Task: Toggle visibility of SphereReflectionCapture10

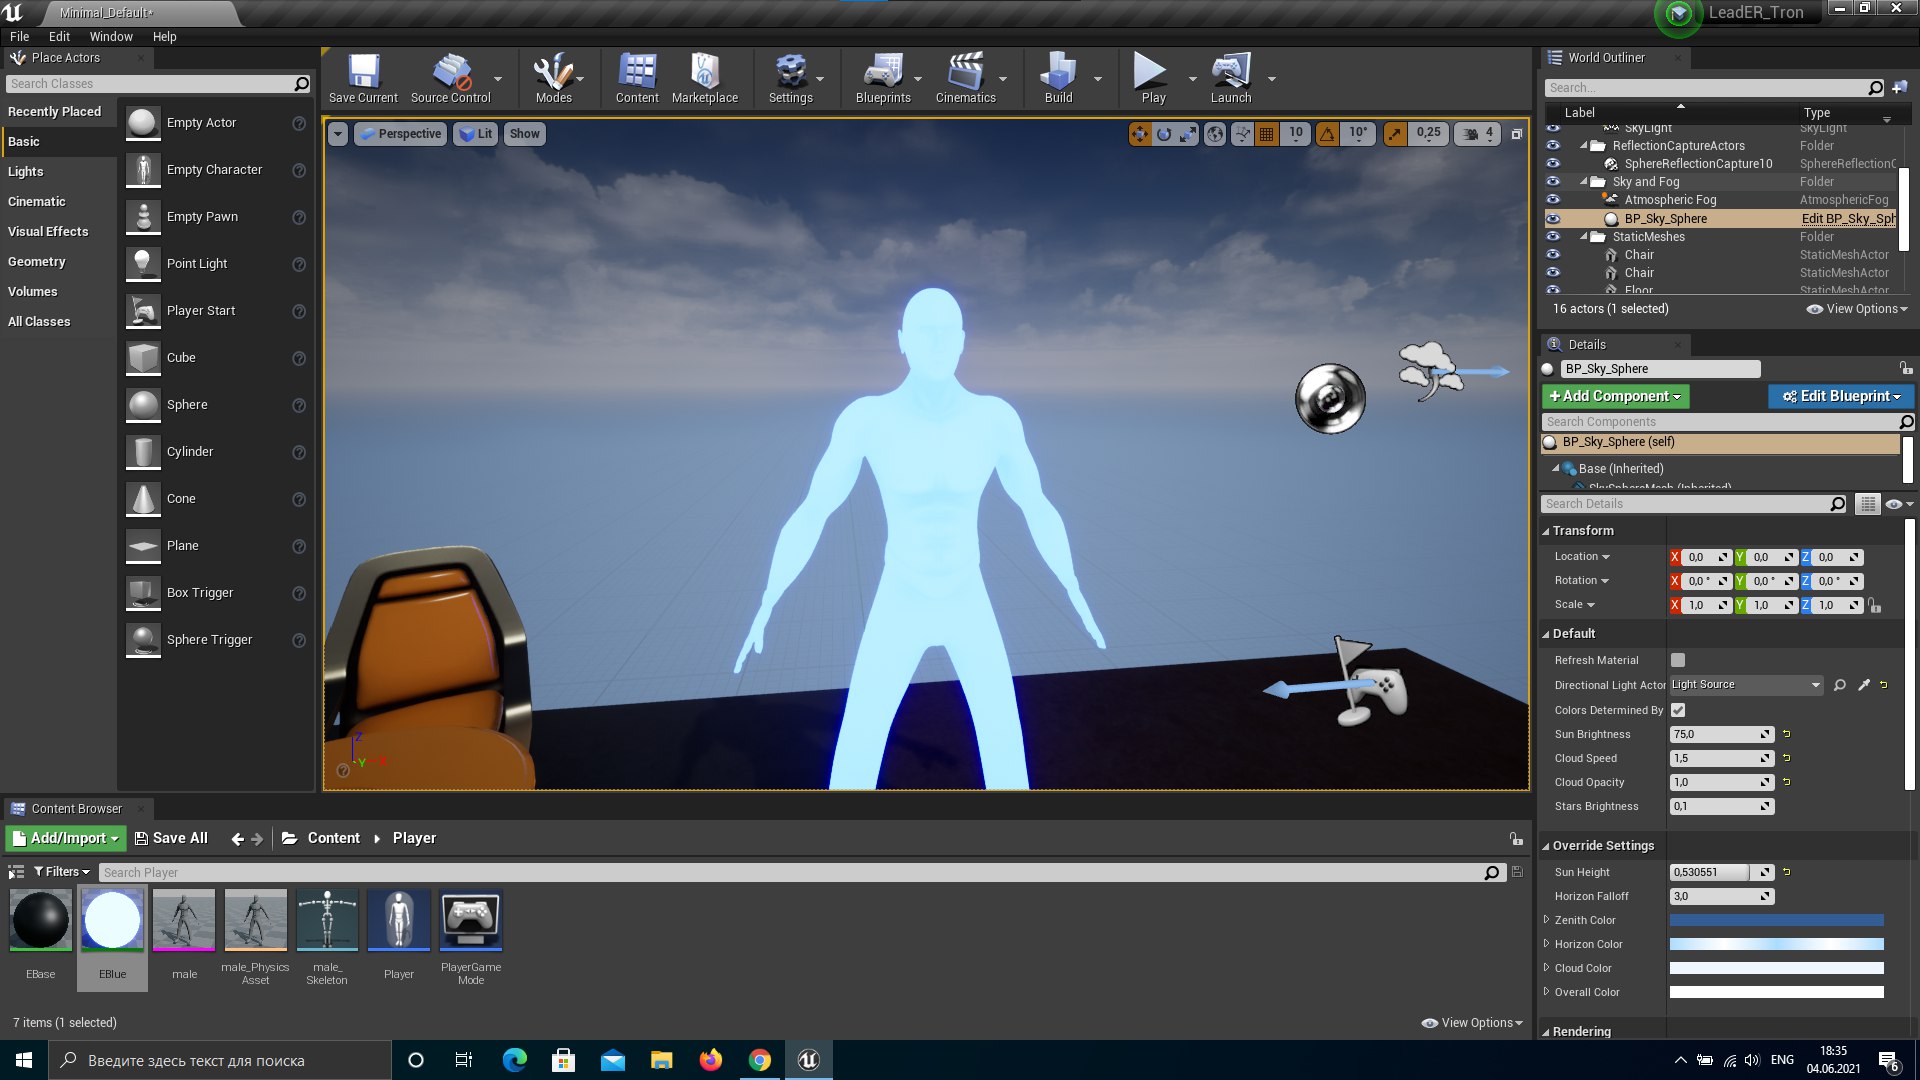Action: [x=1553, y=164]
